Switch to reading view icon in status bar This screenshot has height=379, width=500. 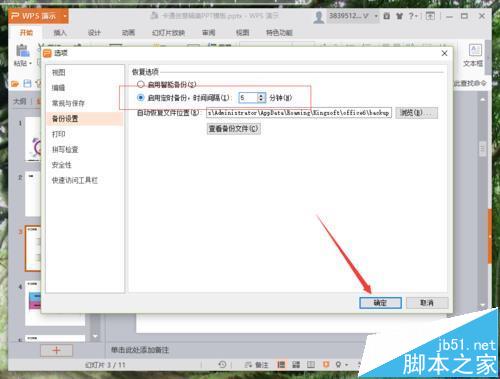pos(311,365)
